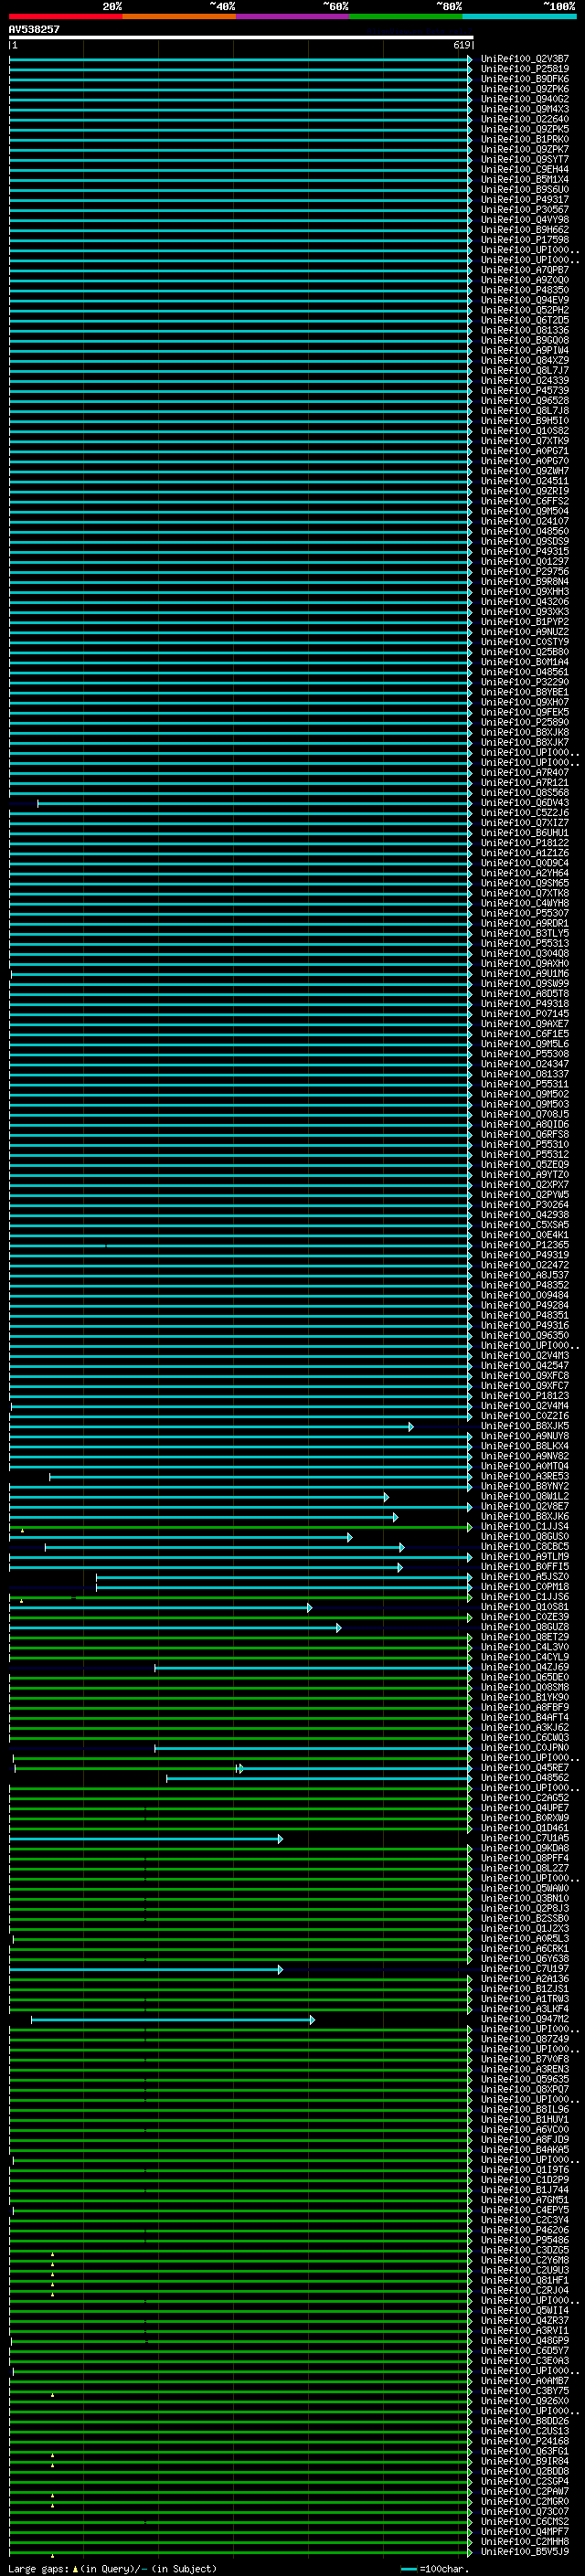Screen dimensions: 585x2576
Task: Click the UniRef100_A7QPB7 label
Action: click(525, 270)
